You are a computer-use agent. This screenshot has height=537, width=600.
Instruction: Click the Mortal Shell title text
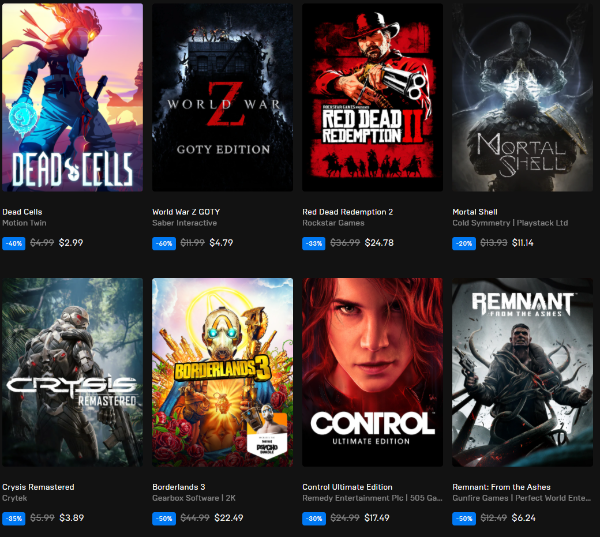pos(475,212)
